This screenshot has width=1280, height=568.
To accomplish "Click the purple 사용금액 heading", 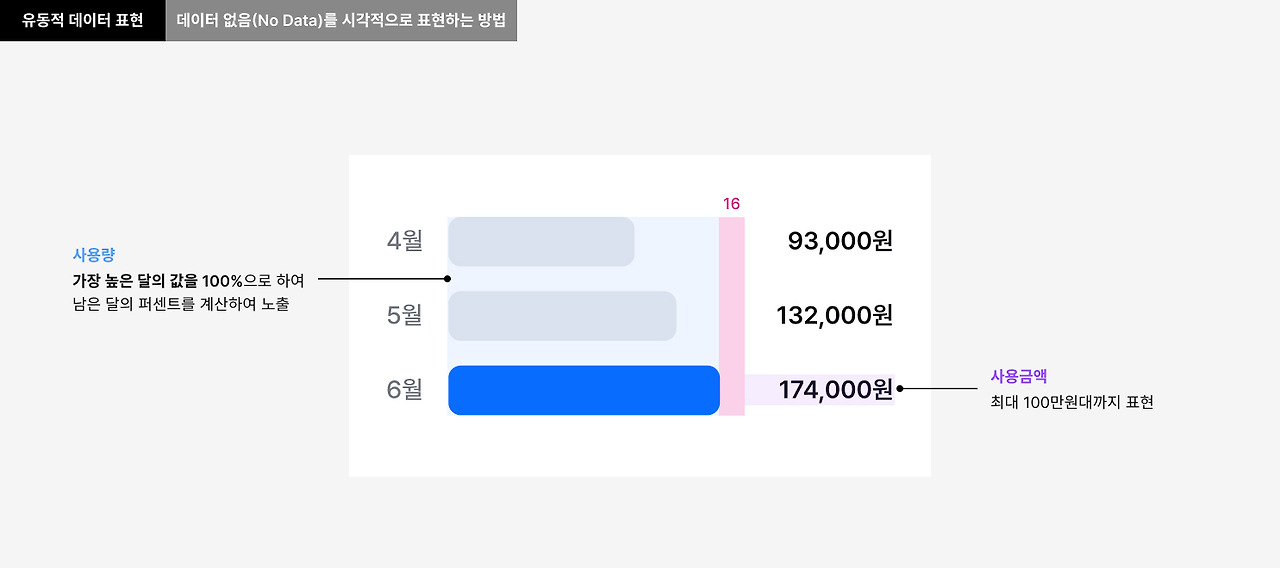I will pos(1012,376).
